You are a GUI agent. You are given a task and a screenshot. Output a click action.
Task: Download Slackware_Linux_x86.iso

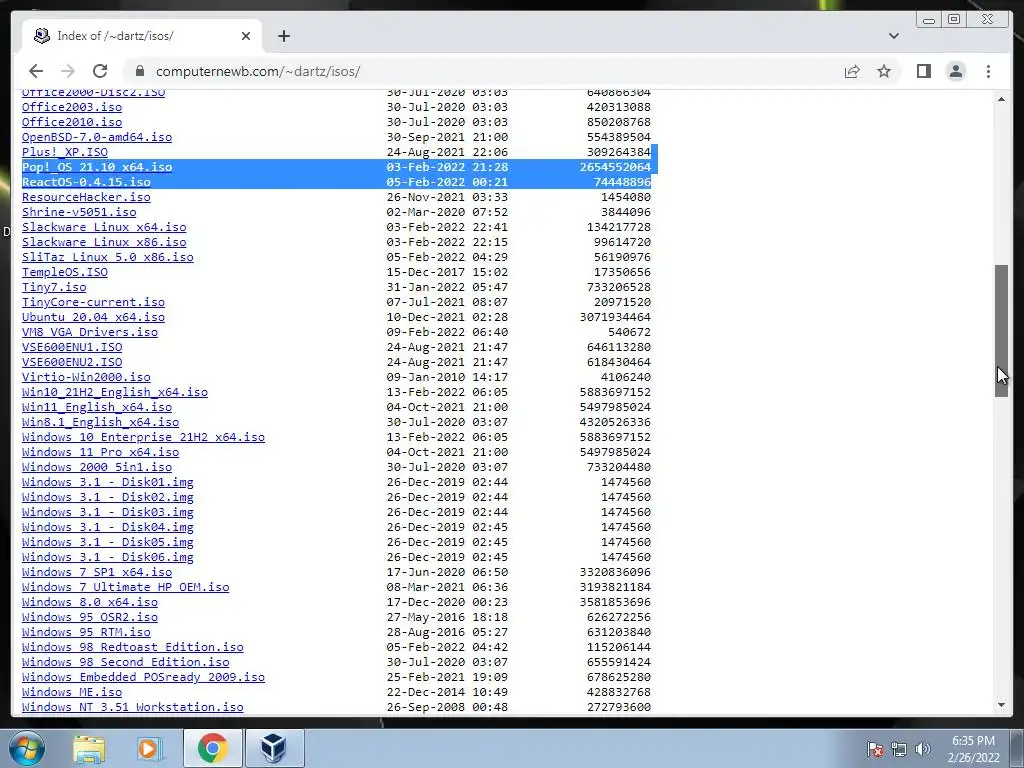(104, 242)
